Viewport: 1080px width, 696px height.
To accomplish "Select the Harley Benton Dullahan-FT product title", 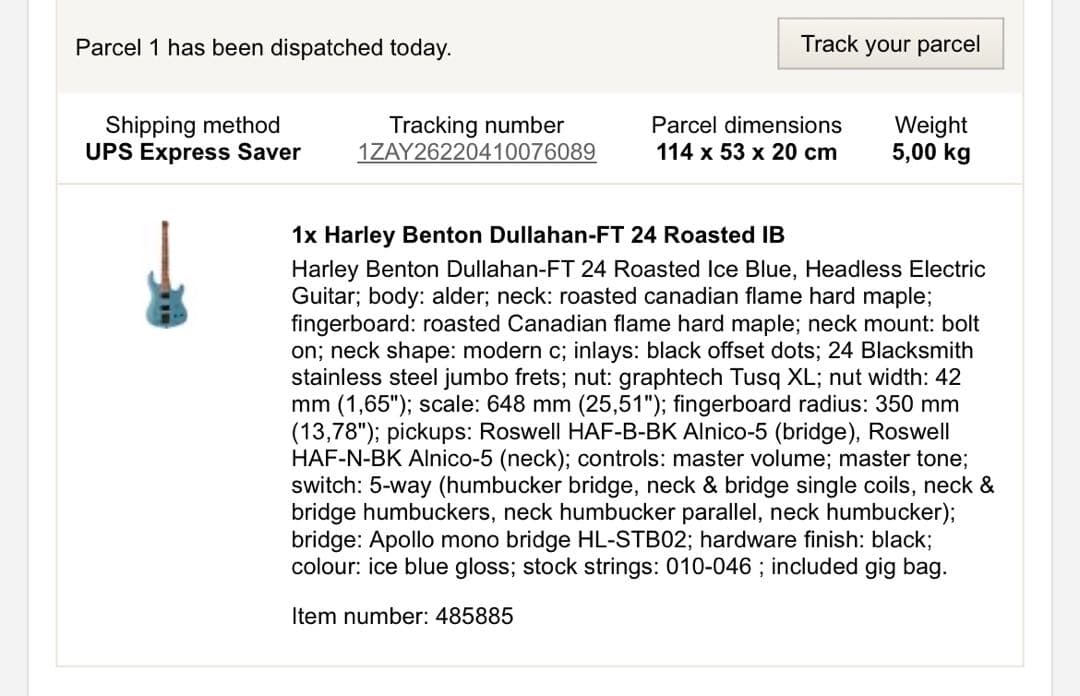I will (538, 235).
